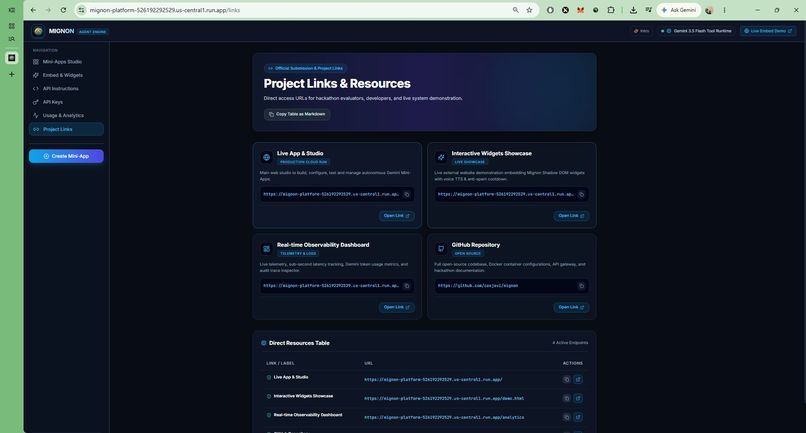Click the 'Official Submission & Project Links' badge
Viewport: 806px width, 433px height.
pos(305,68)
